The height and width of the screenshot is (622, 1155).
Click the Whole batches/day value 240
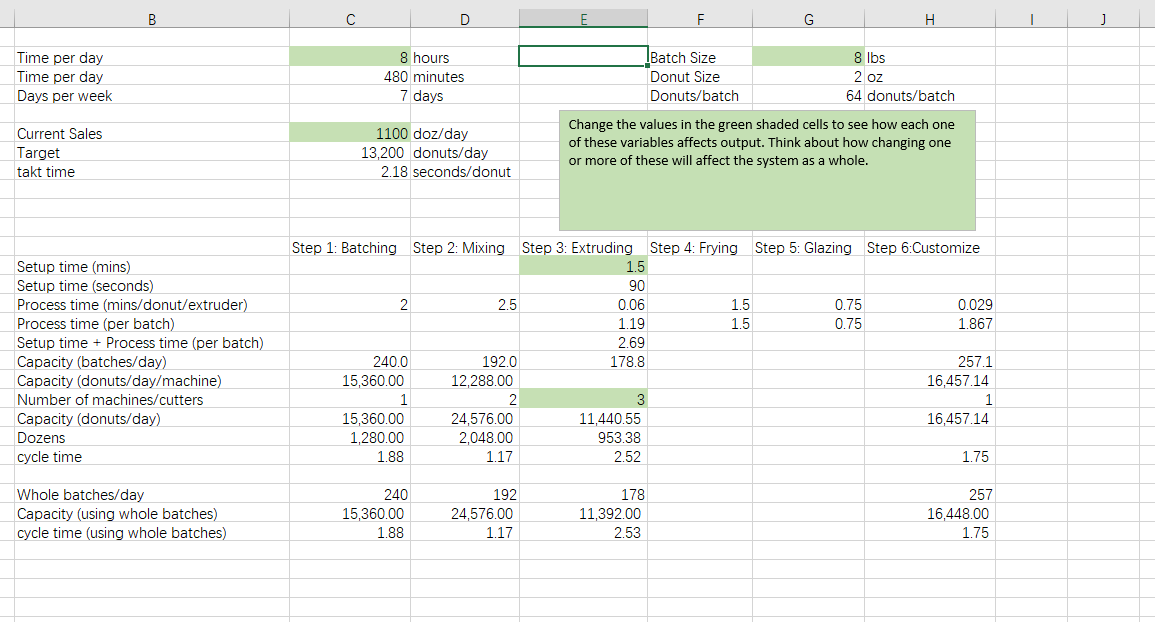350,494
